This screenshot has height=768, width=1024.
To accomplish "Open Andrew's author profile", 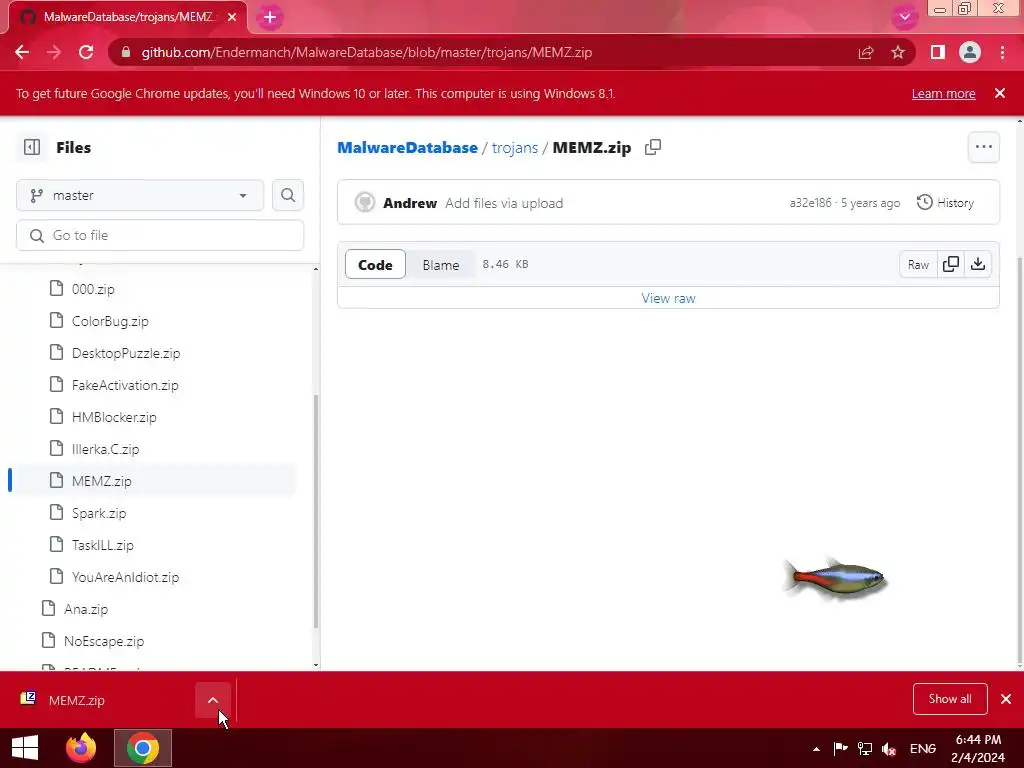I will 409,203.
